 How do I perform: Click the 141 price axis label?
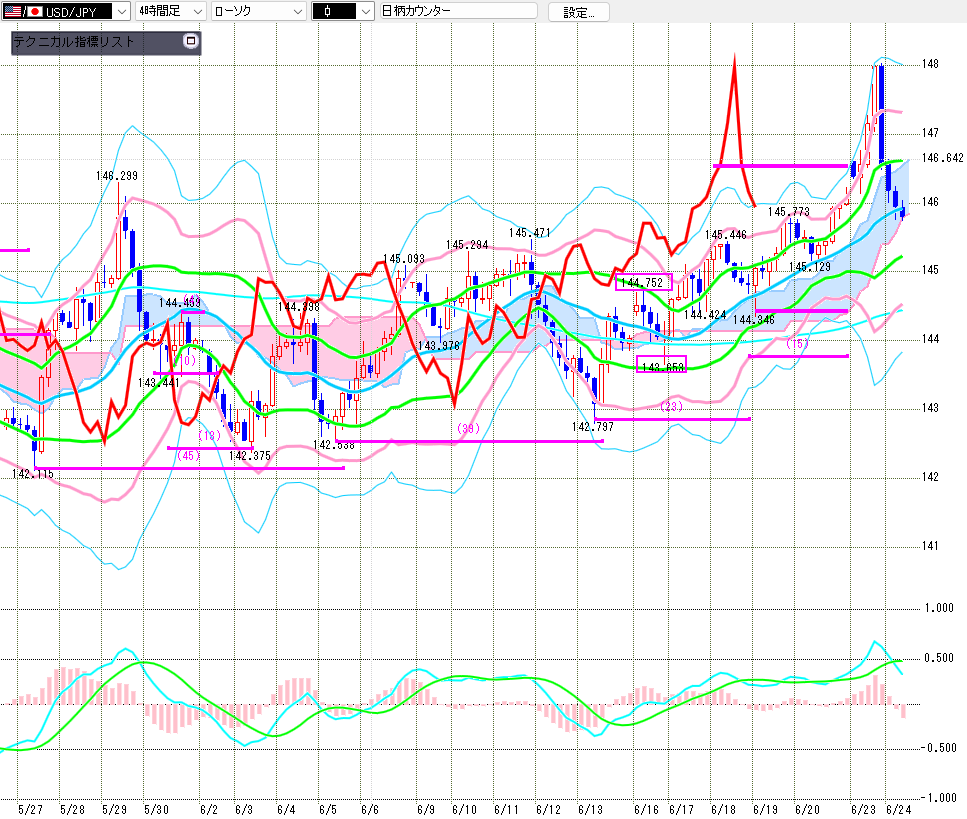click(x=930, y=545)
